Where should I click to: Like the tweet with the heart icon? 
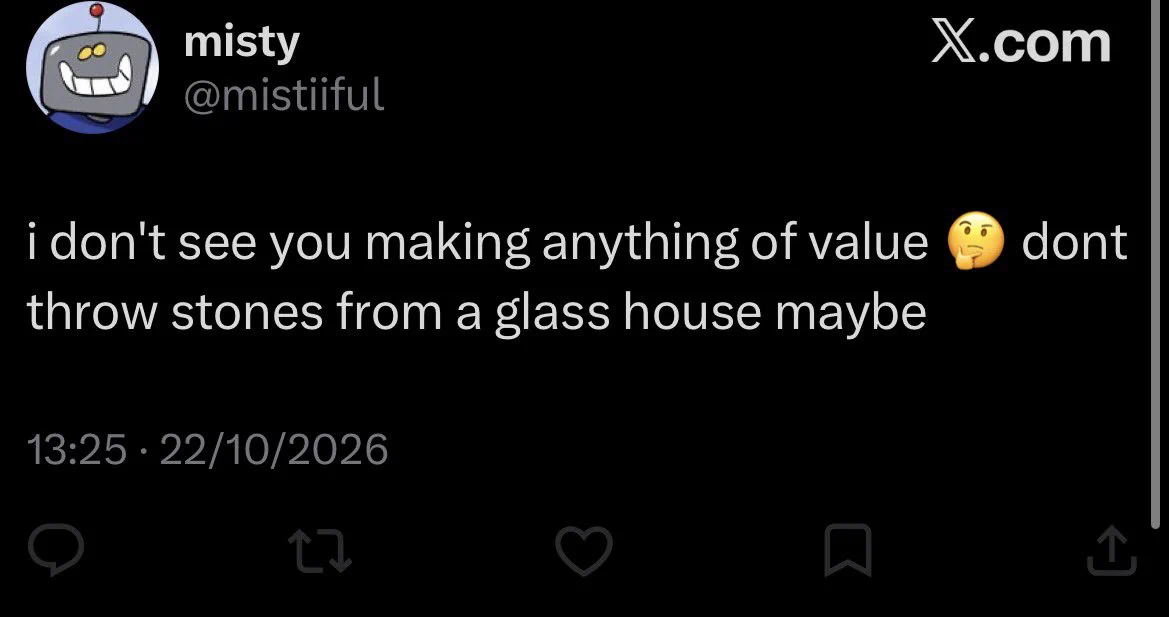(584, 551)
